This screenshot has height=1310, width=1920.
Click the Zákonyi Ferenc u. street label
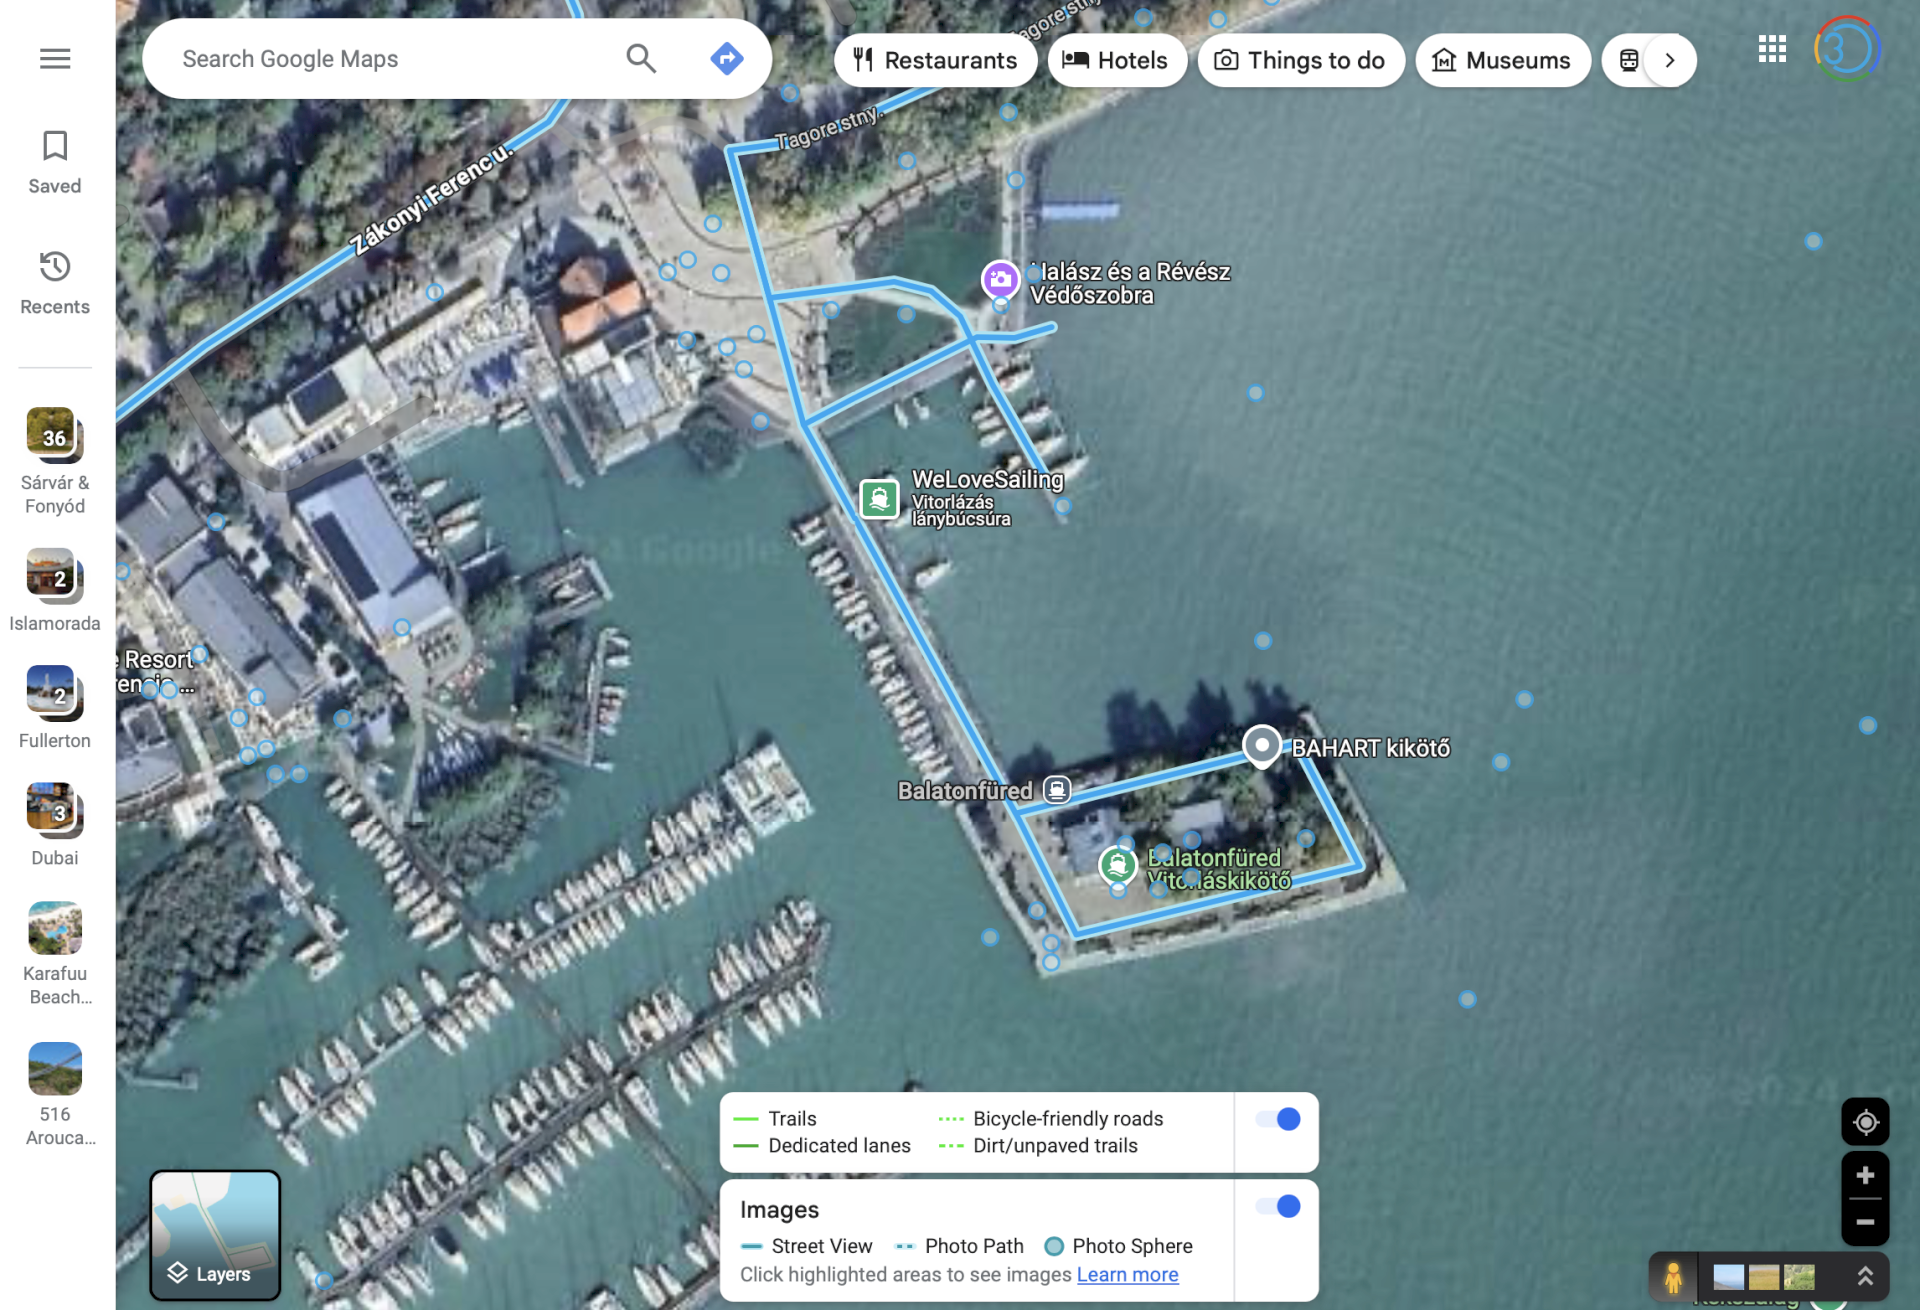coord(431,200)
